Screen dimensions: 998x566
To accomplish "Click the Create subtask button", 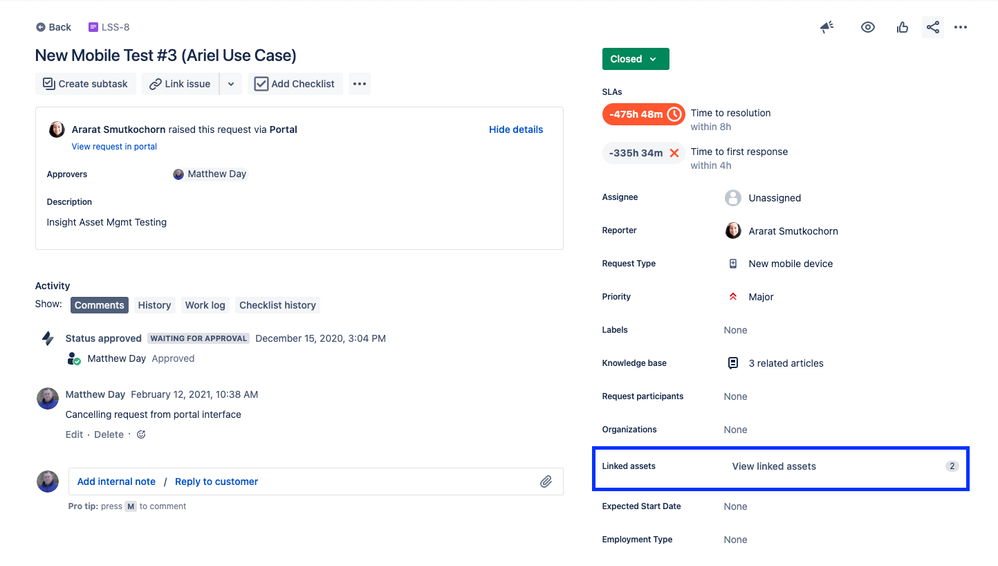I will click(x=85, y=84).
